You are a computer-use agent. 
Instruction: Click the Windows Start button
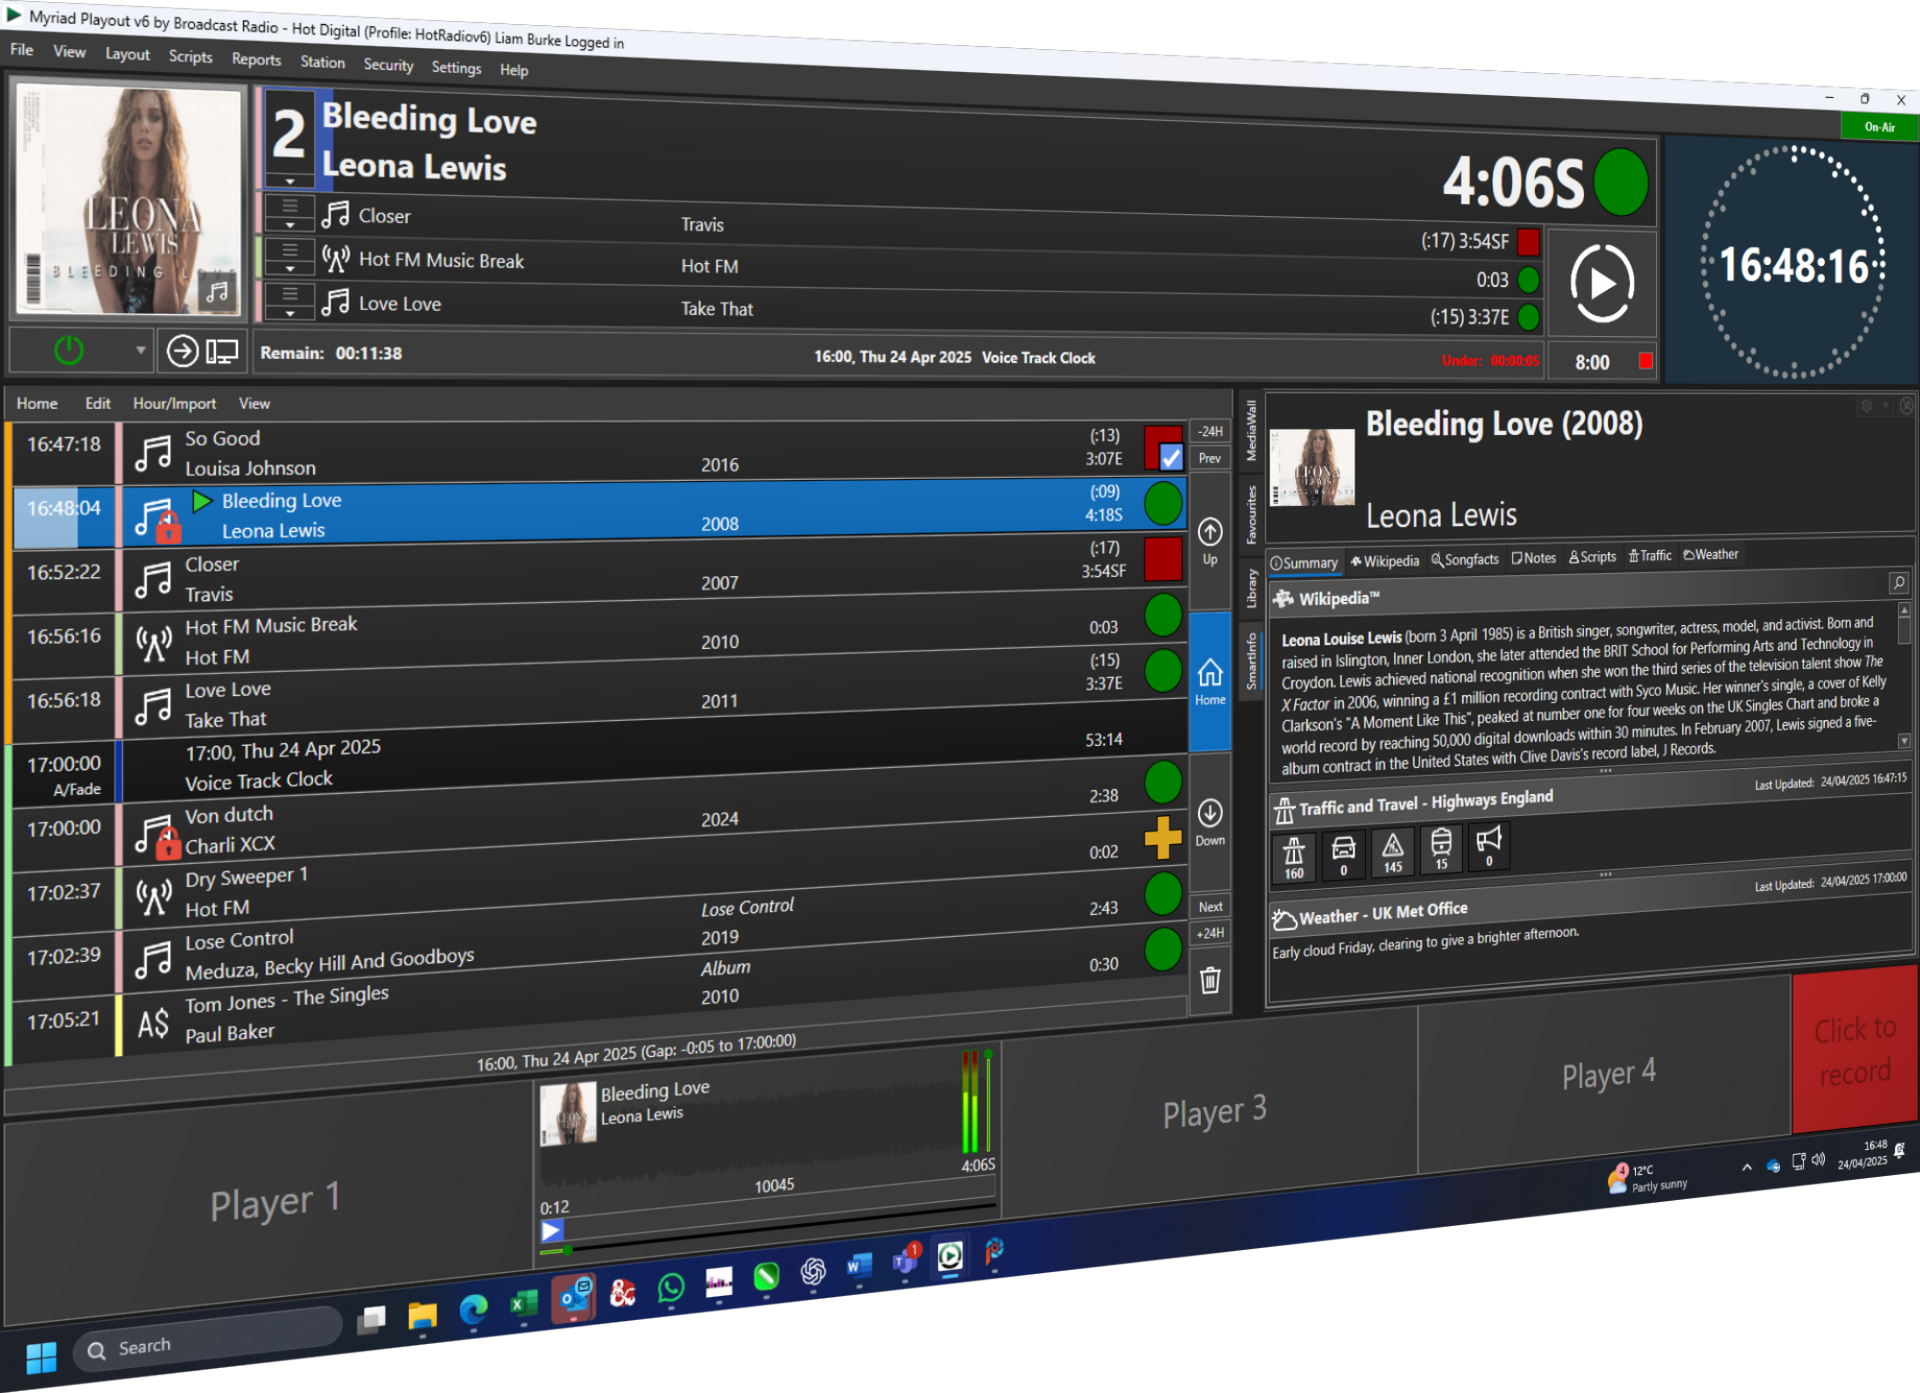pos(41,1358)
